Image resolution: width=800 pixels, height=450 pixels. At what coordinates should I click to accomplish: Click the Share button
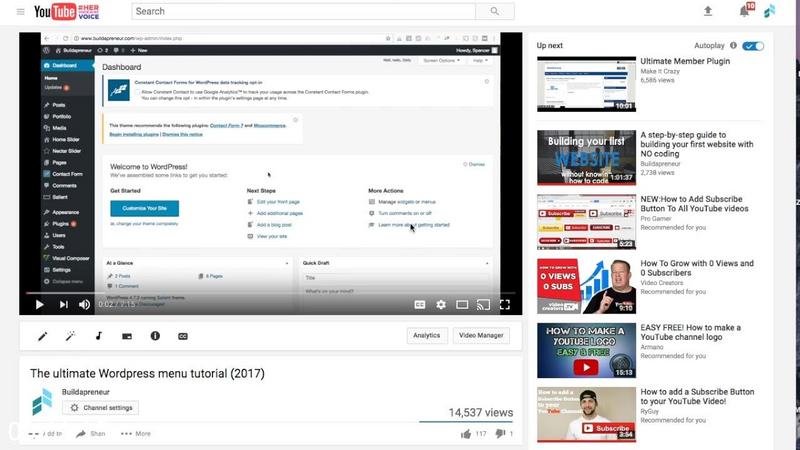pyautogui.click(x=91, y=434)
